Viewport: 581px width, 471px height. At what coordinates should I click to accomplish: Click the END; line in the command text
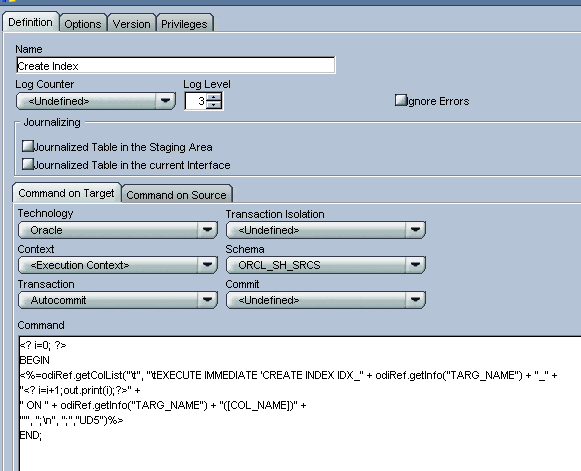tap(31, 435)
